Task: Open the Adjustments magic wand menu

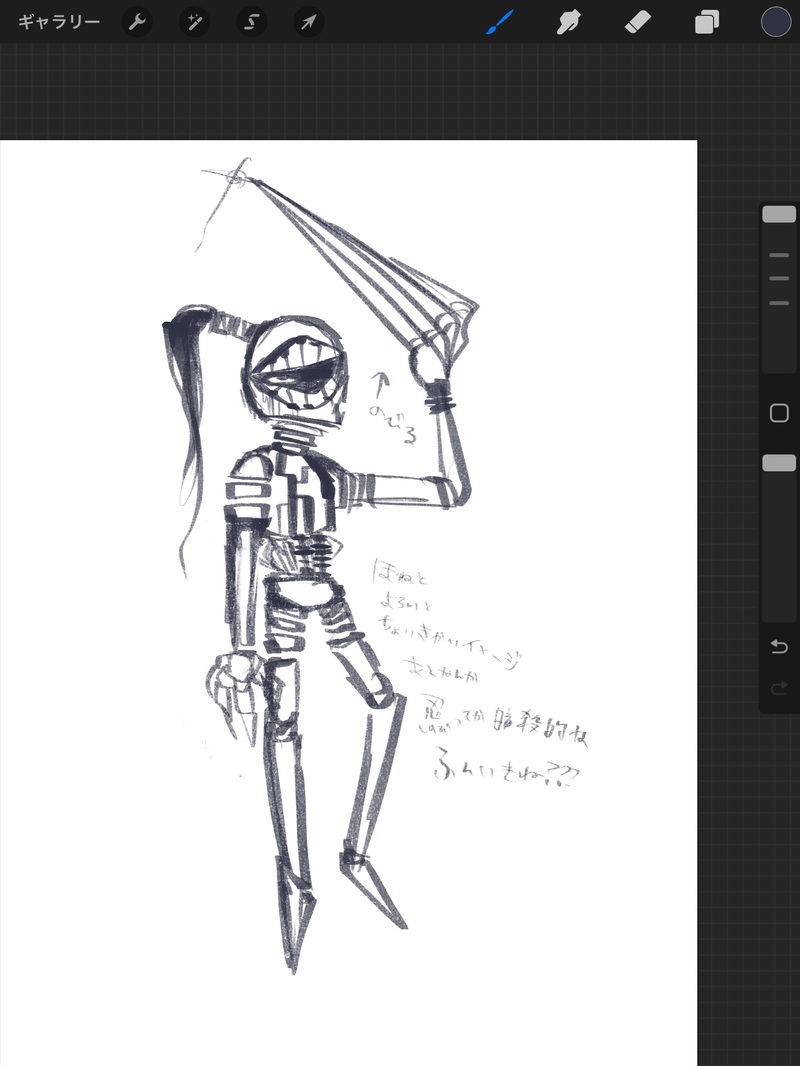Action: [194, 22]
